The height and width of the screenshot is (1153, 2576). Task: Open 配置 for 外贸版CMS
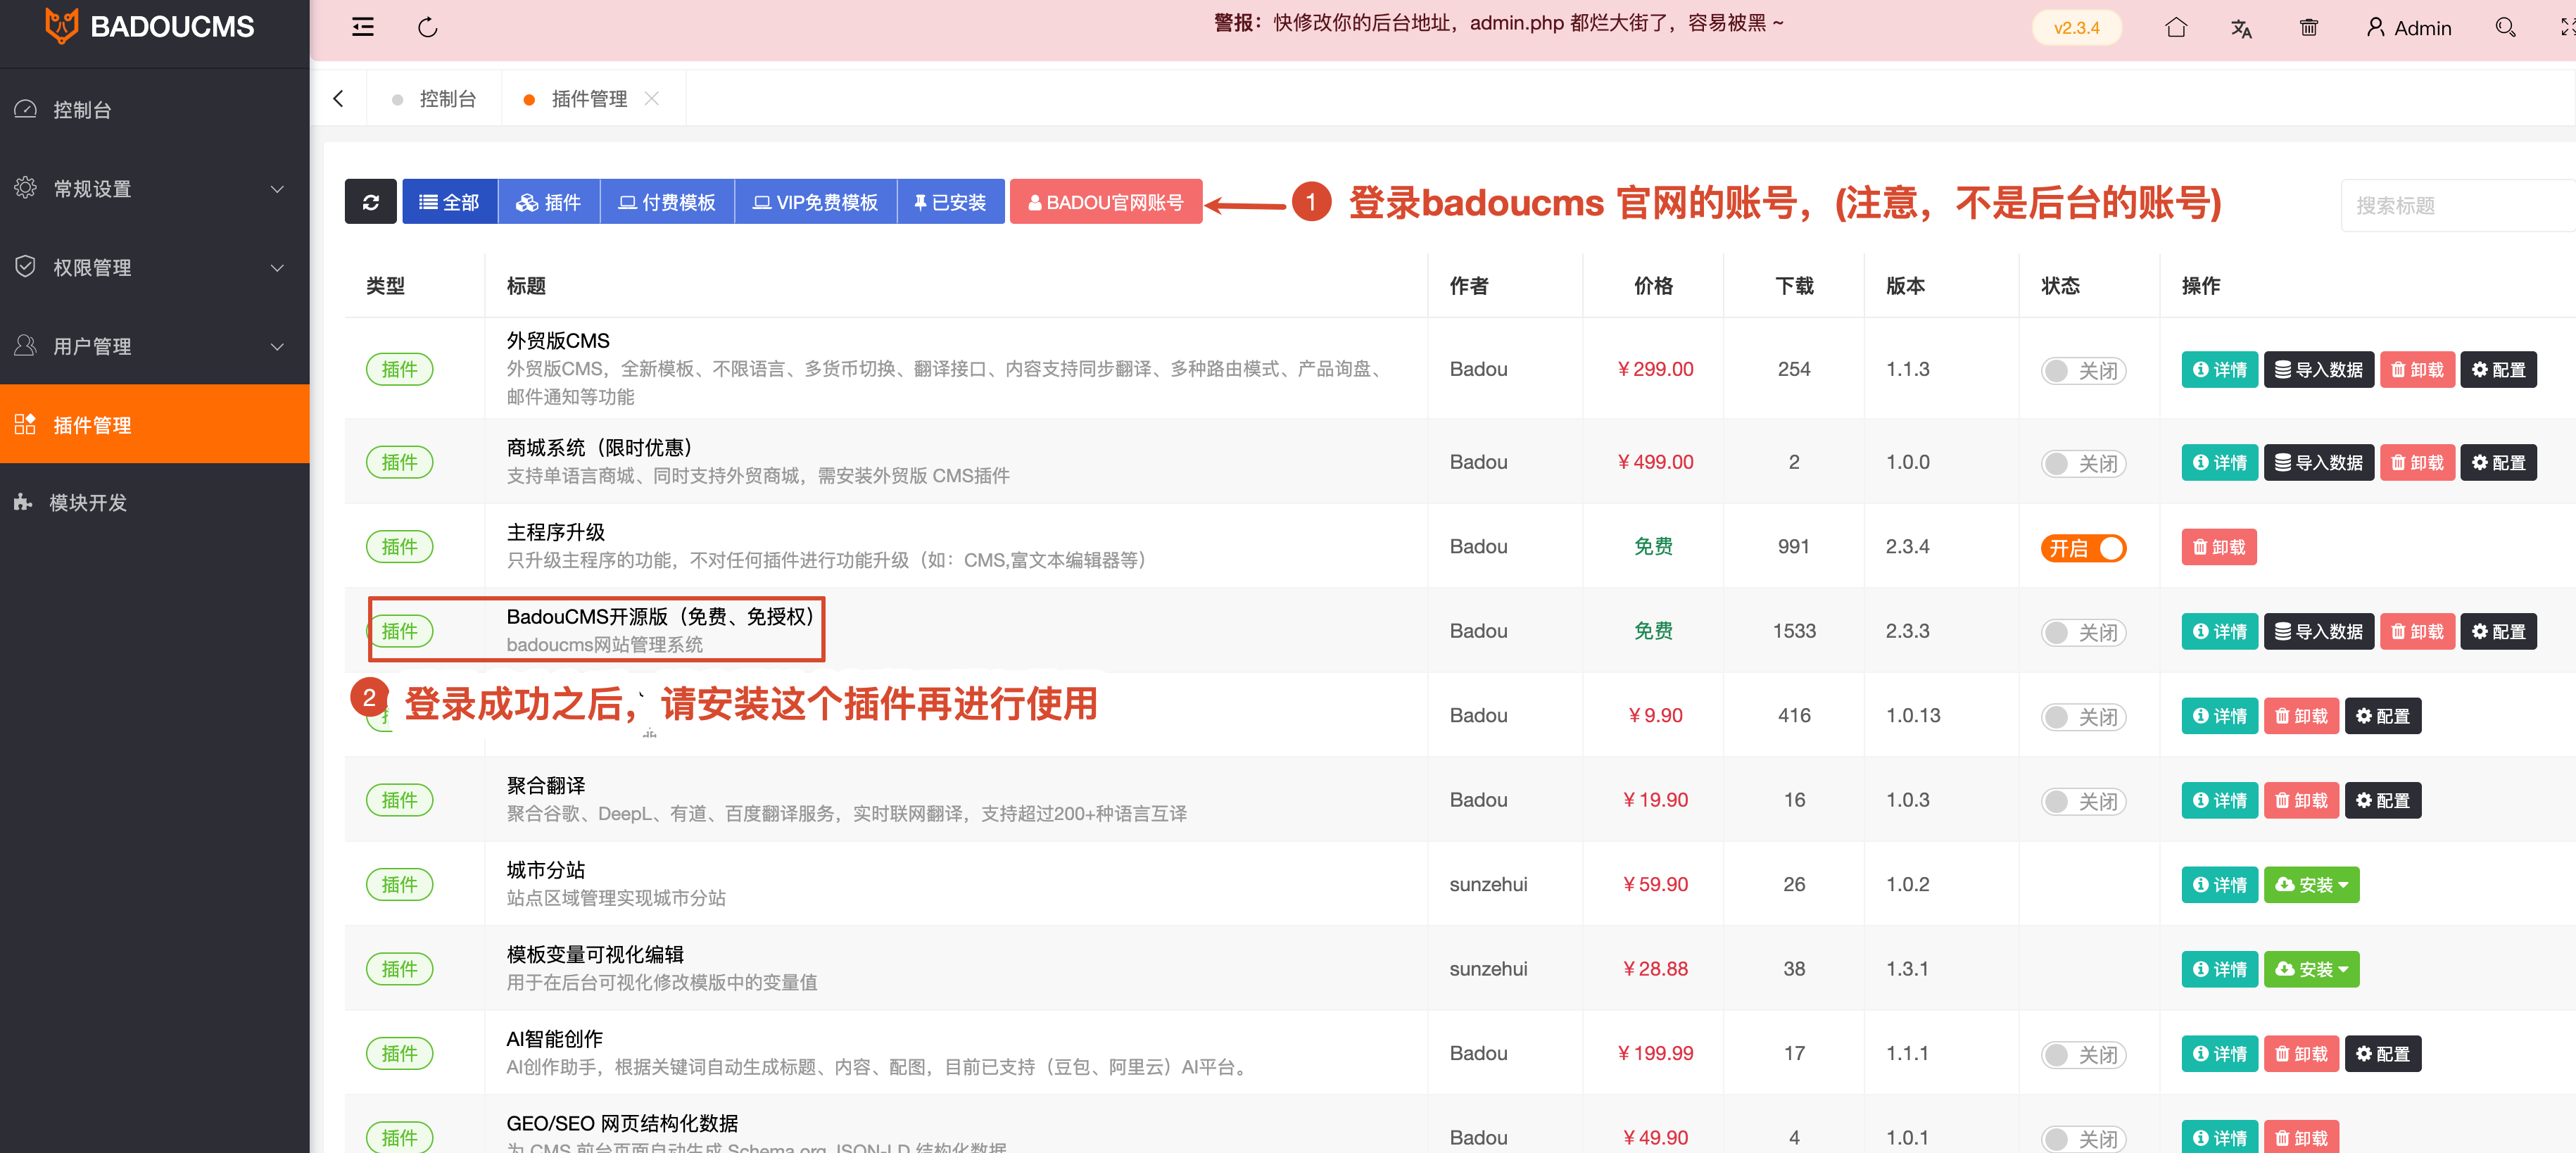pyautogui.click(x=2498, y=370)
